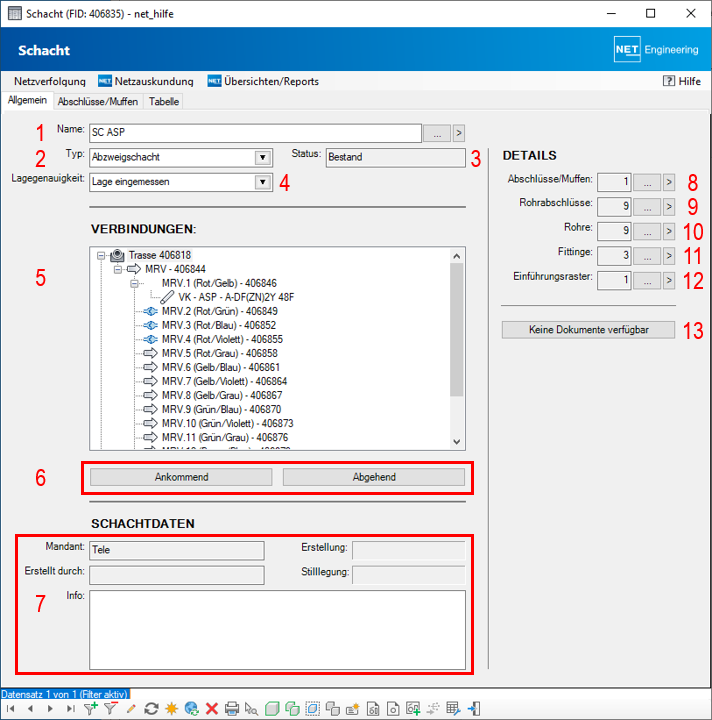
Task: Click the orange highlight star icon
Action: (171, 709)
